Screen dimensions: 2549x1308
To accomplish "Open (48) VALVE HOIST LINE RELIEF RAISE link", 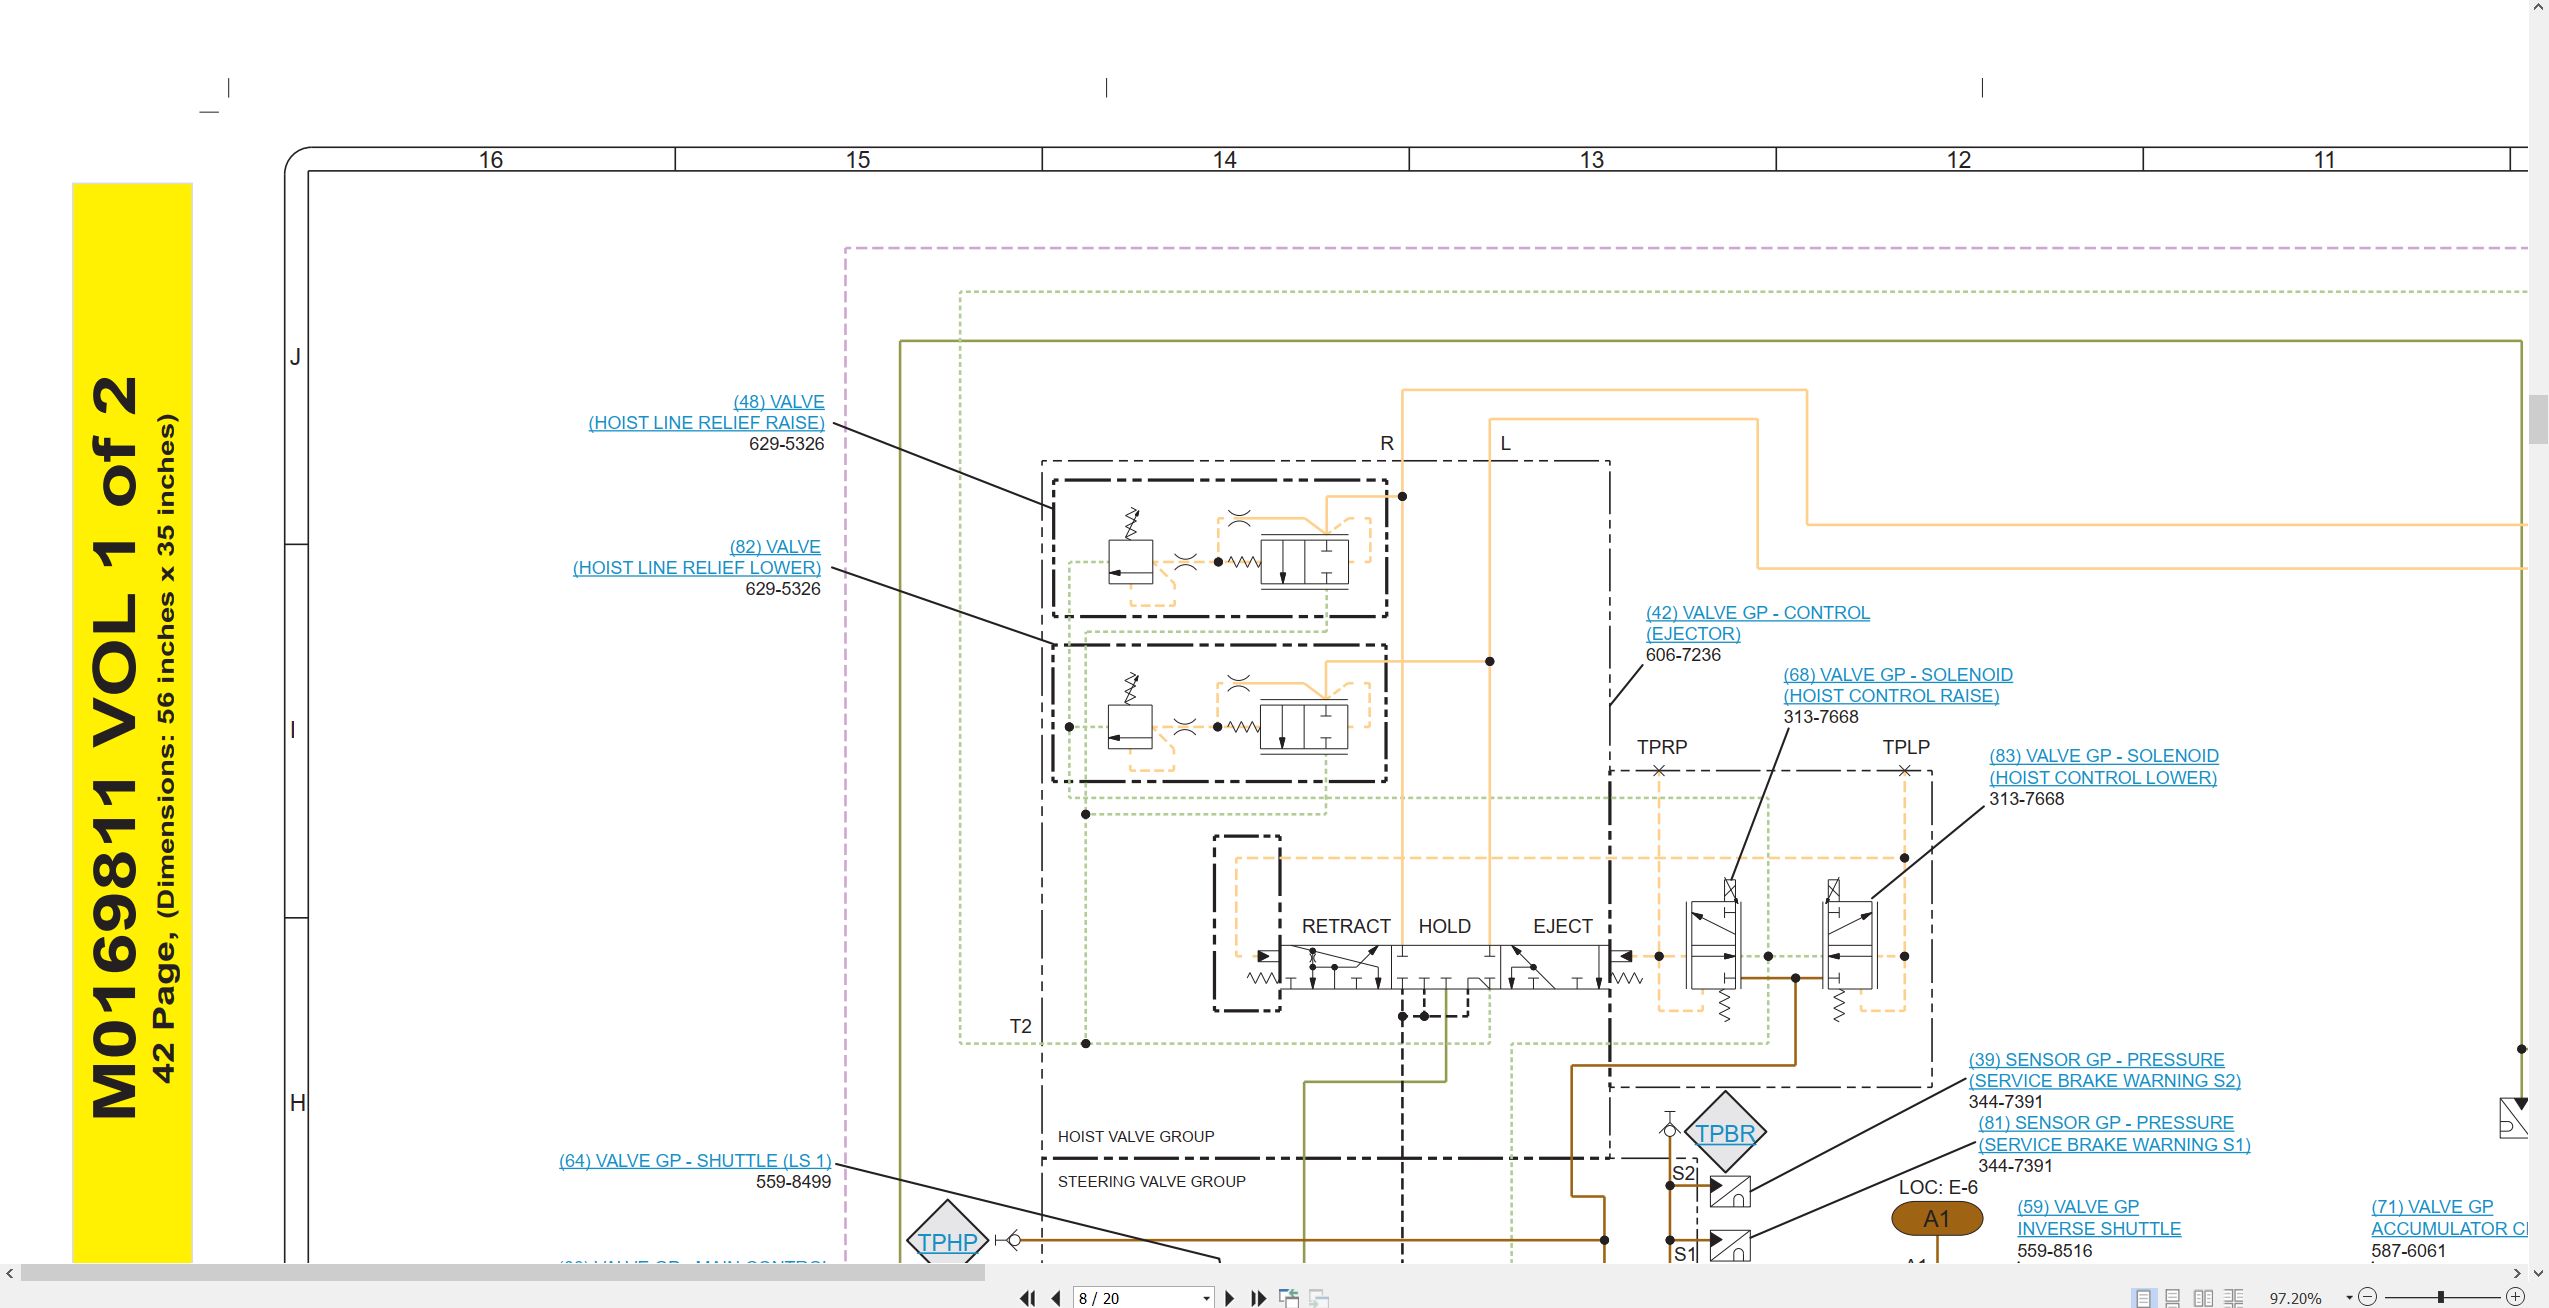I will [707, 412].
